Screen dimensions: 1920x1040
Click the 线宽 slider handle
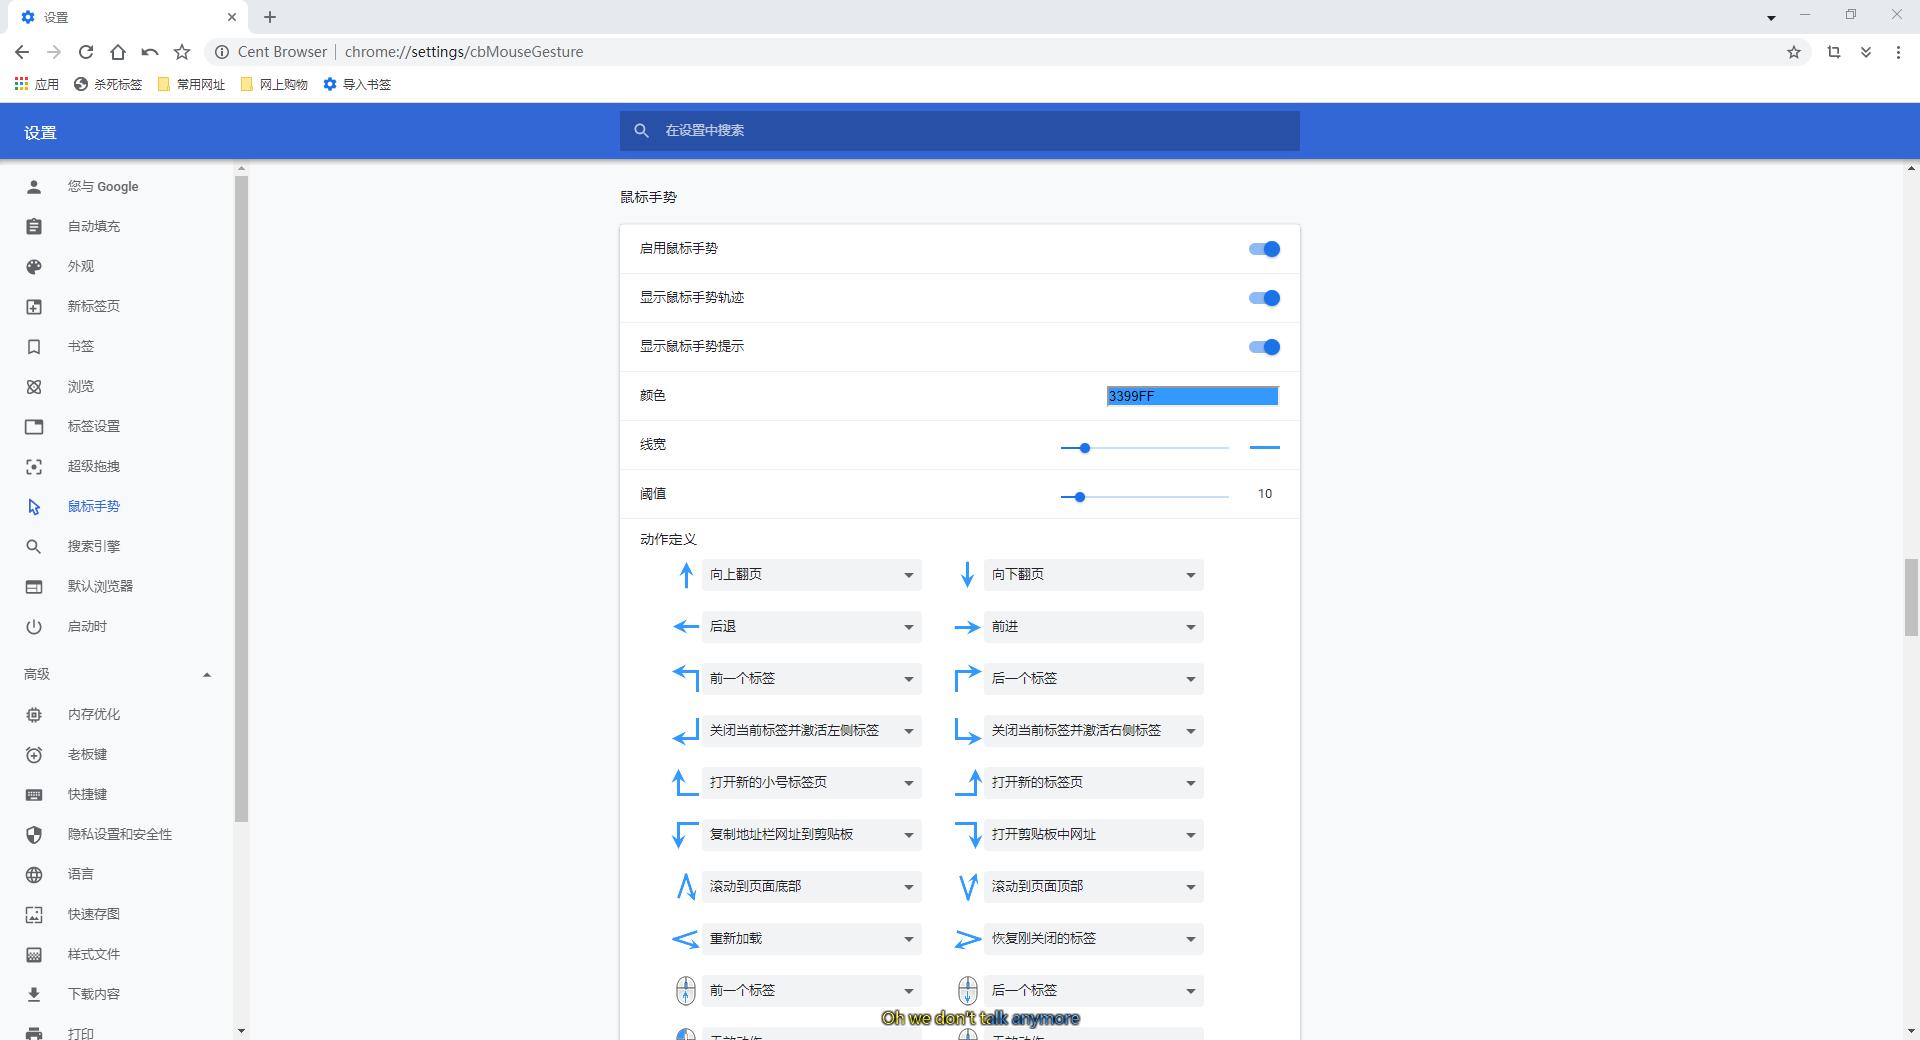click(1084, 448)
